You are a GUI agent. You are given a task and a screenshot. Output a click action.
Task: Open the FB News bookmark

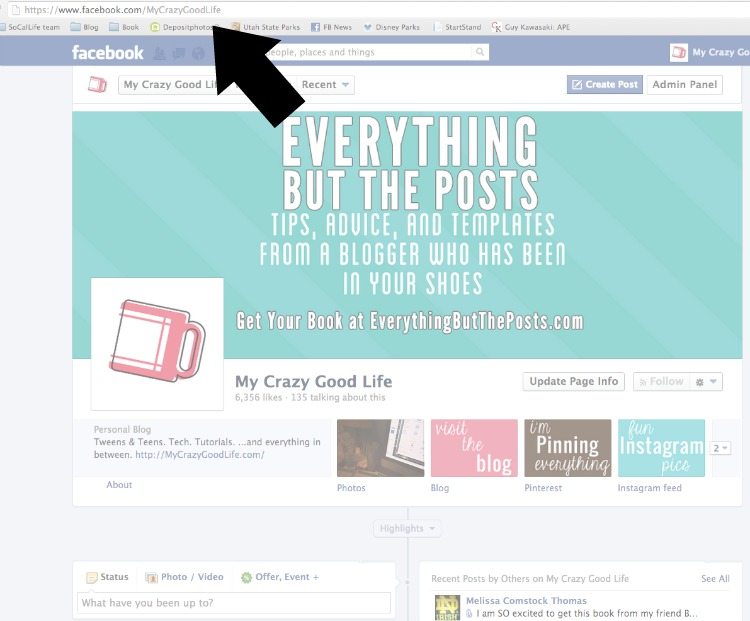tap(331, 27)
